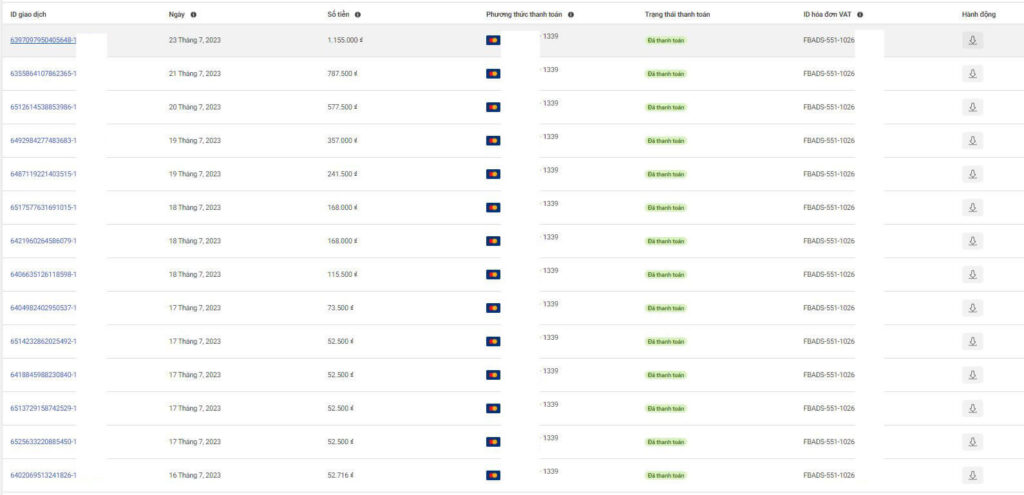Viewport: 1024px width, 495px height.
Task: Download receipt for the 73.500 ₫ payment
Action: point(972,308)
